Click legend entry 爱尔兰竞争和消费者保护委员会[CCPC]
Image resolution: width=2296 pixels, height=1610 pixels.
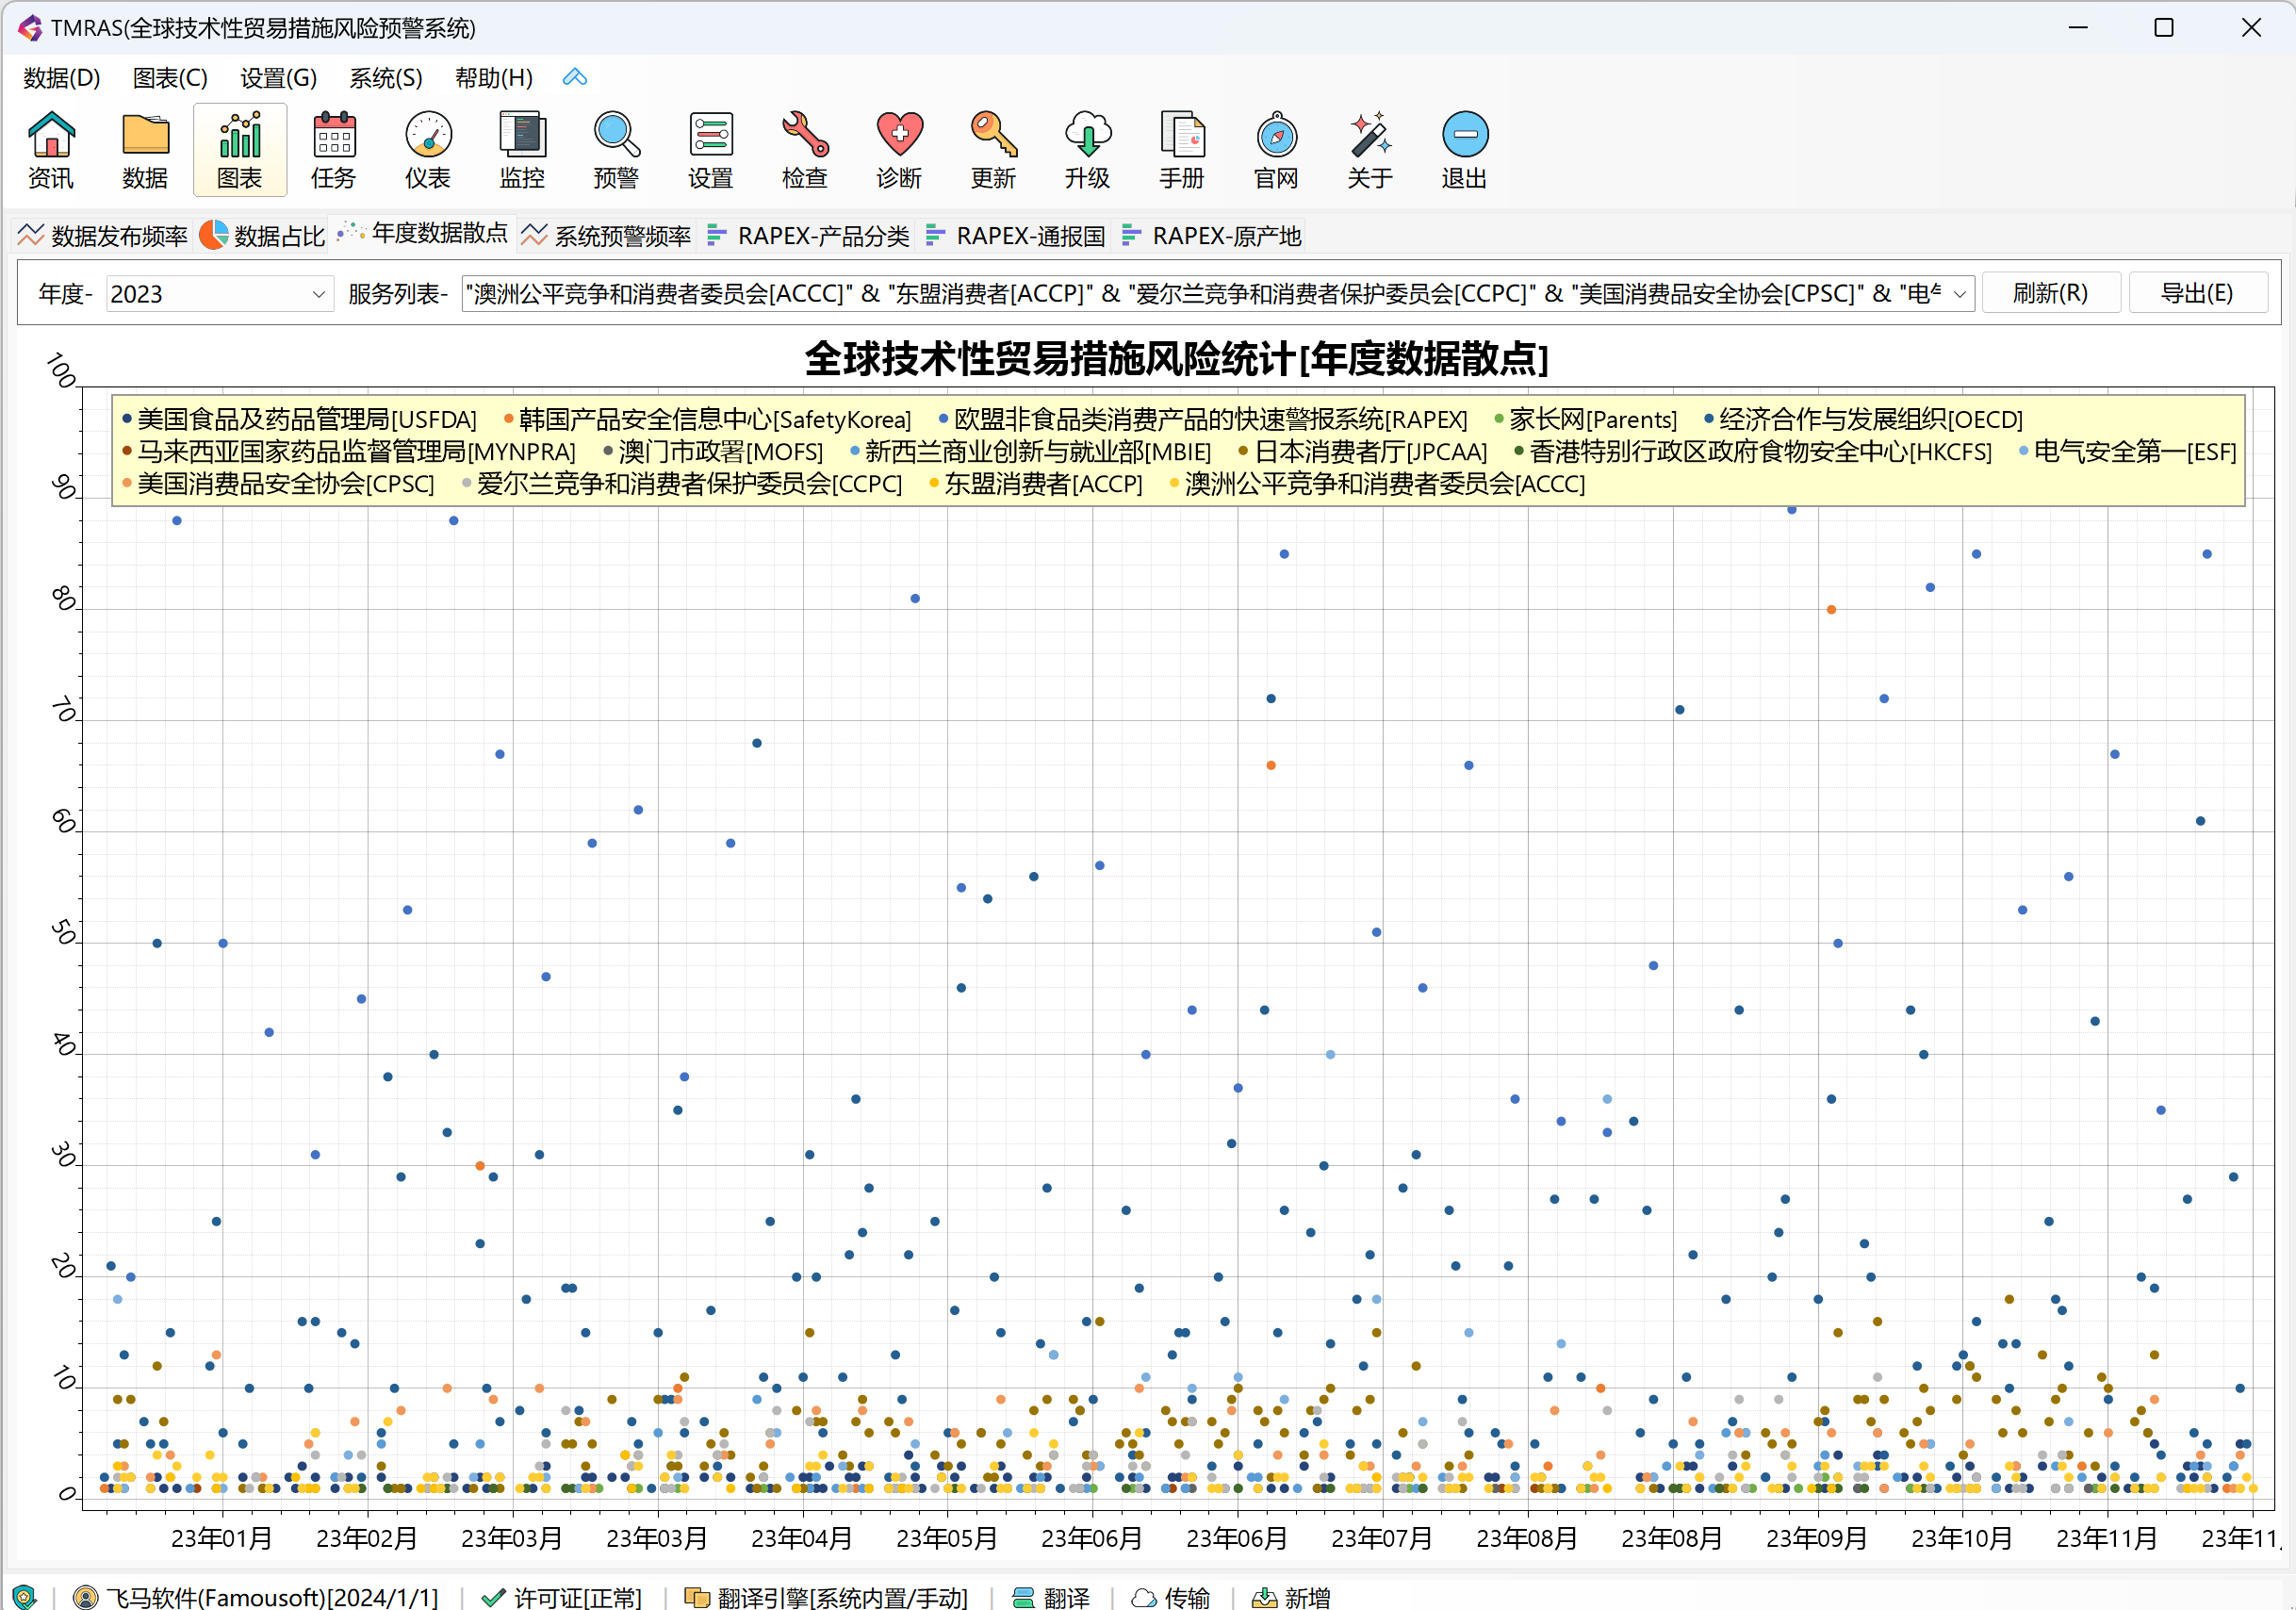(681, 484)
